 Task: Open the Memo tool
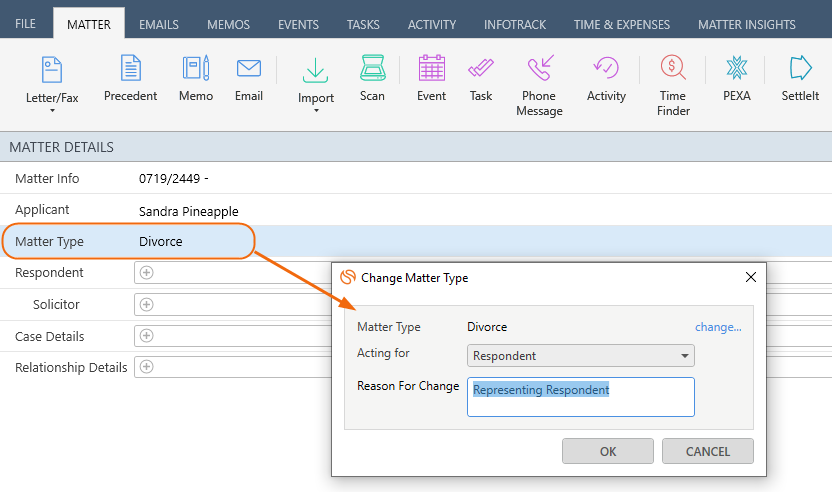[x=196, y=79]
